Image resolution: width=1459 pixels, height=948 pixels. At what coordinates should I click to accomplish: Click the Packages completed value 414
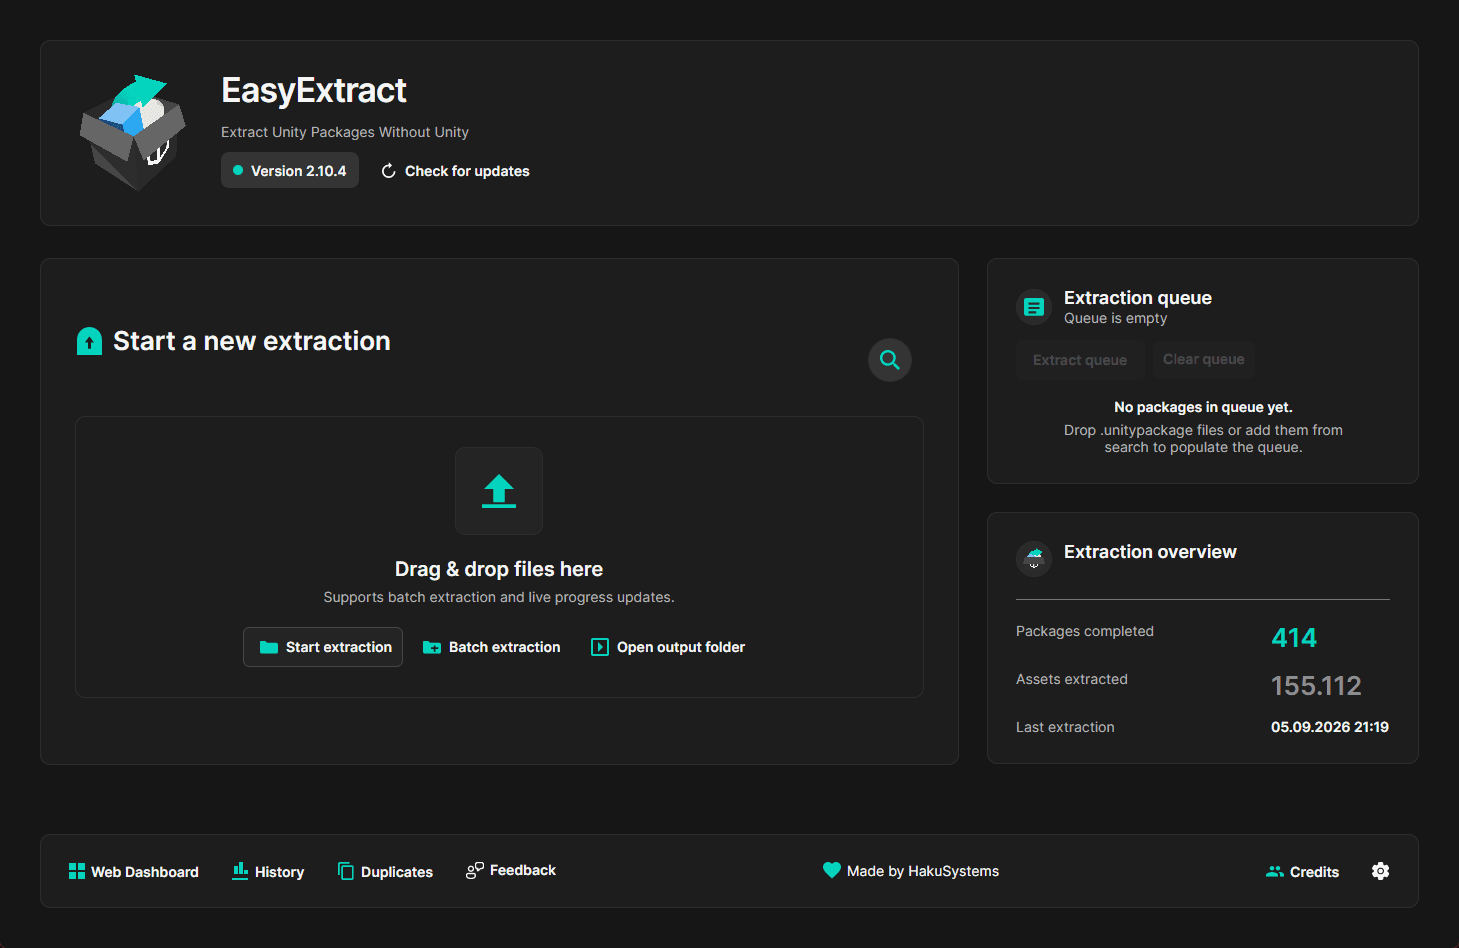click(1294, 638)
